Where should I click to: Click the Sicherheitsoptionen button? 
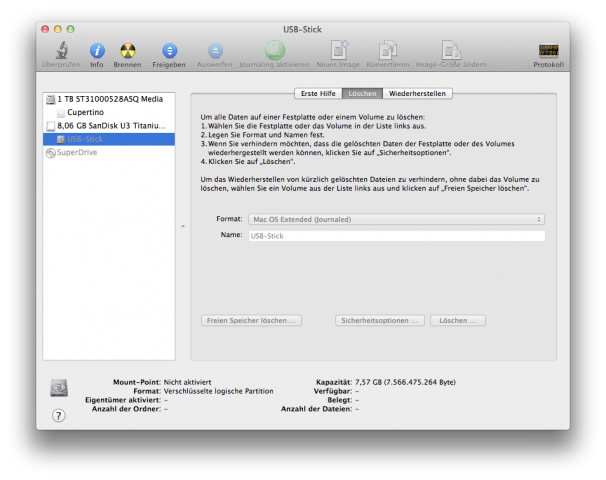point(380,321)
